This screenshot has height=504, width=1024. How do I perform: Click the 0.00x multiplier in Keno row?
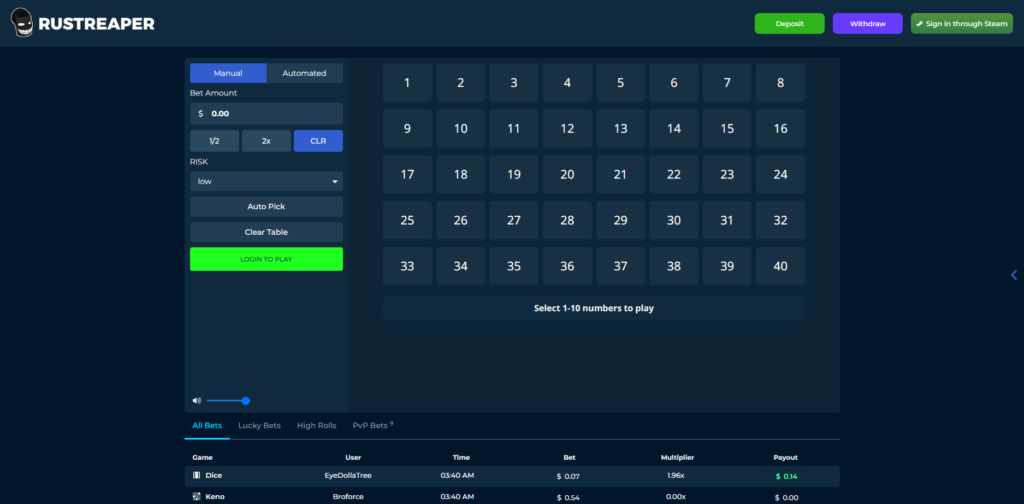[x=675, y=497]
